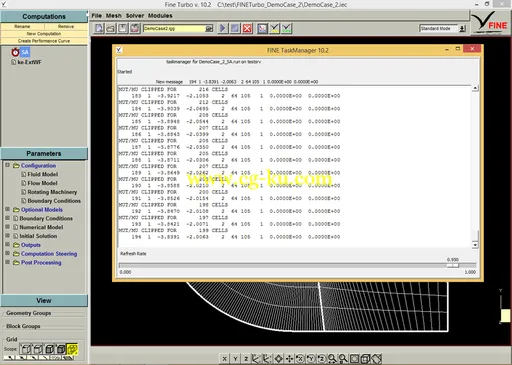The image size is (512, 365).
Task: Expand the Optional Models node
Action: [x=7, y=209]
